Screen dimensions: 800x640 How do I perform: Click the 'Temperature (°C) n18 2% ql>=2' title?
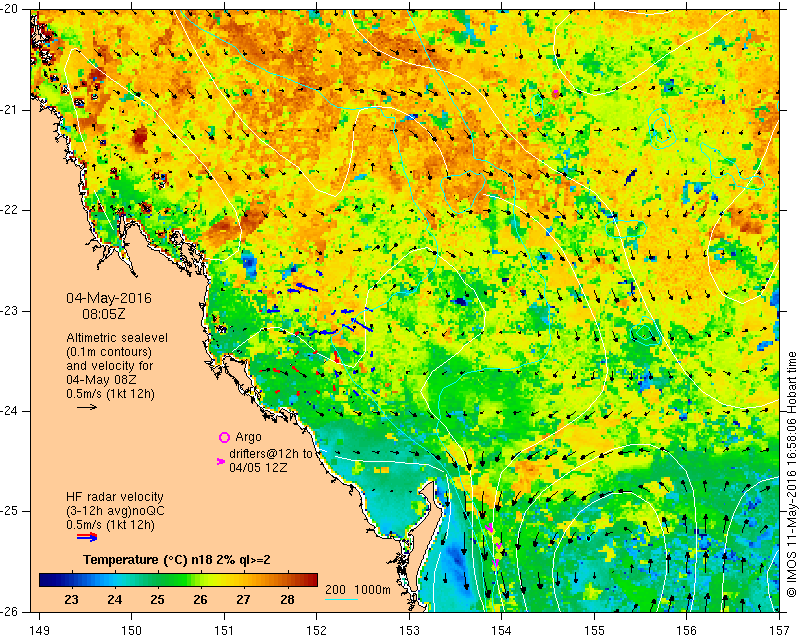(x=177, y=560)
